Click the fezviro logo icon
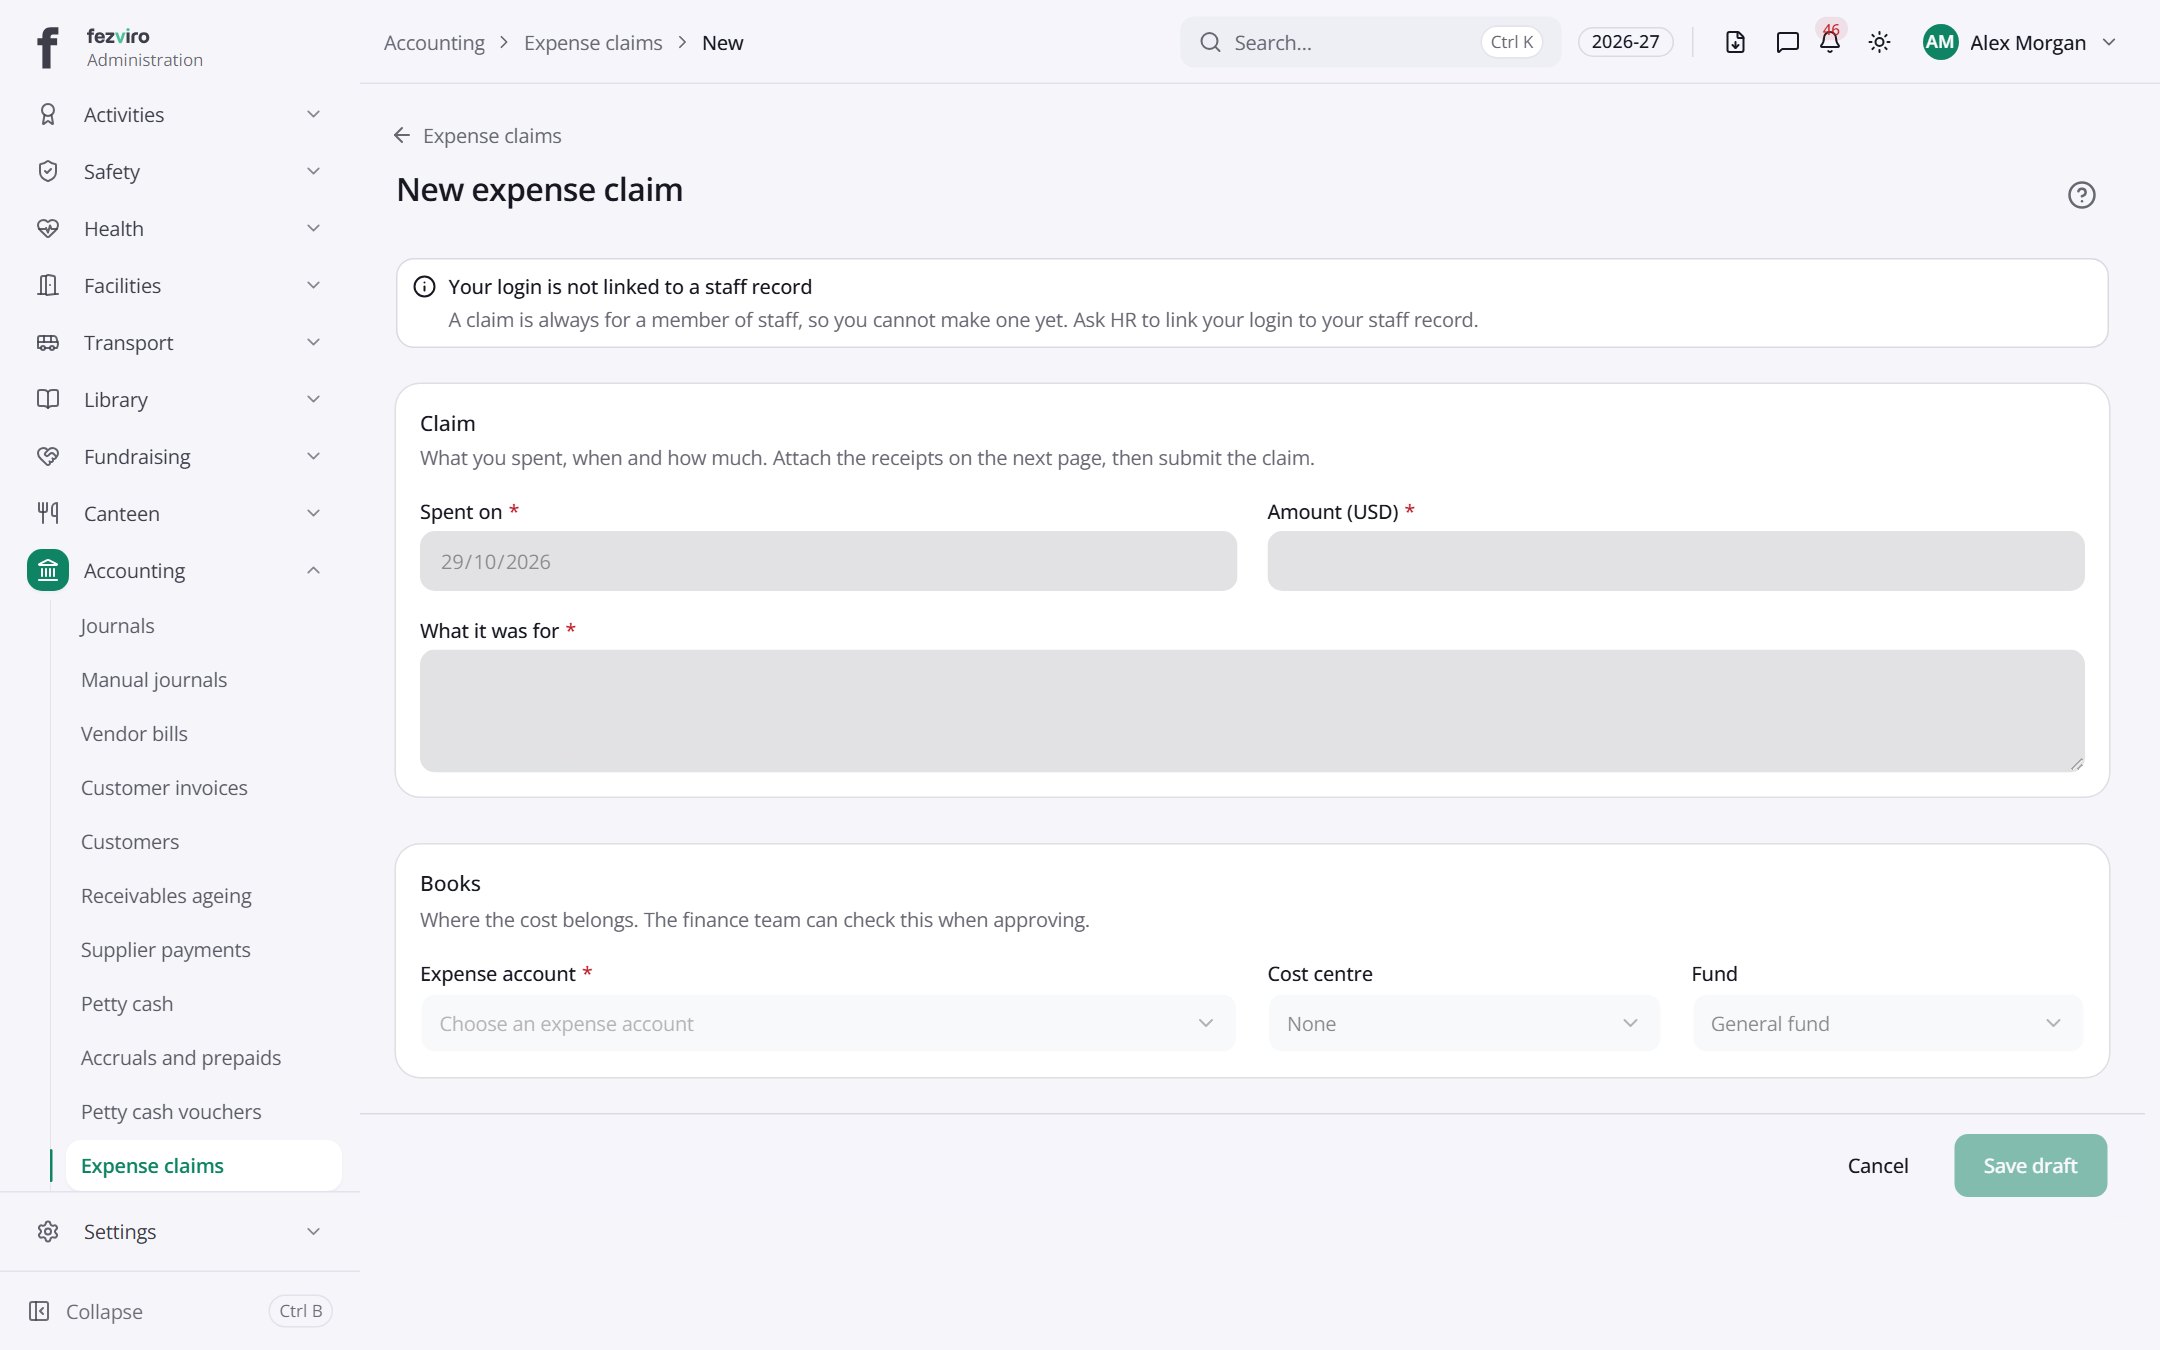The height and width of the screenshot is (1350, 2160). [x=47, y=47]
